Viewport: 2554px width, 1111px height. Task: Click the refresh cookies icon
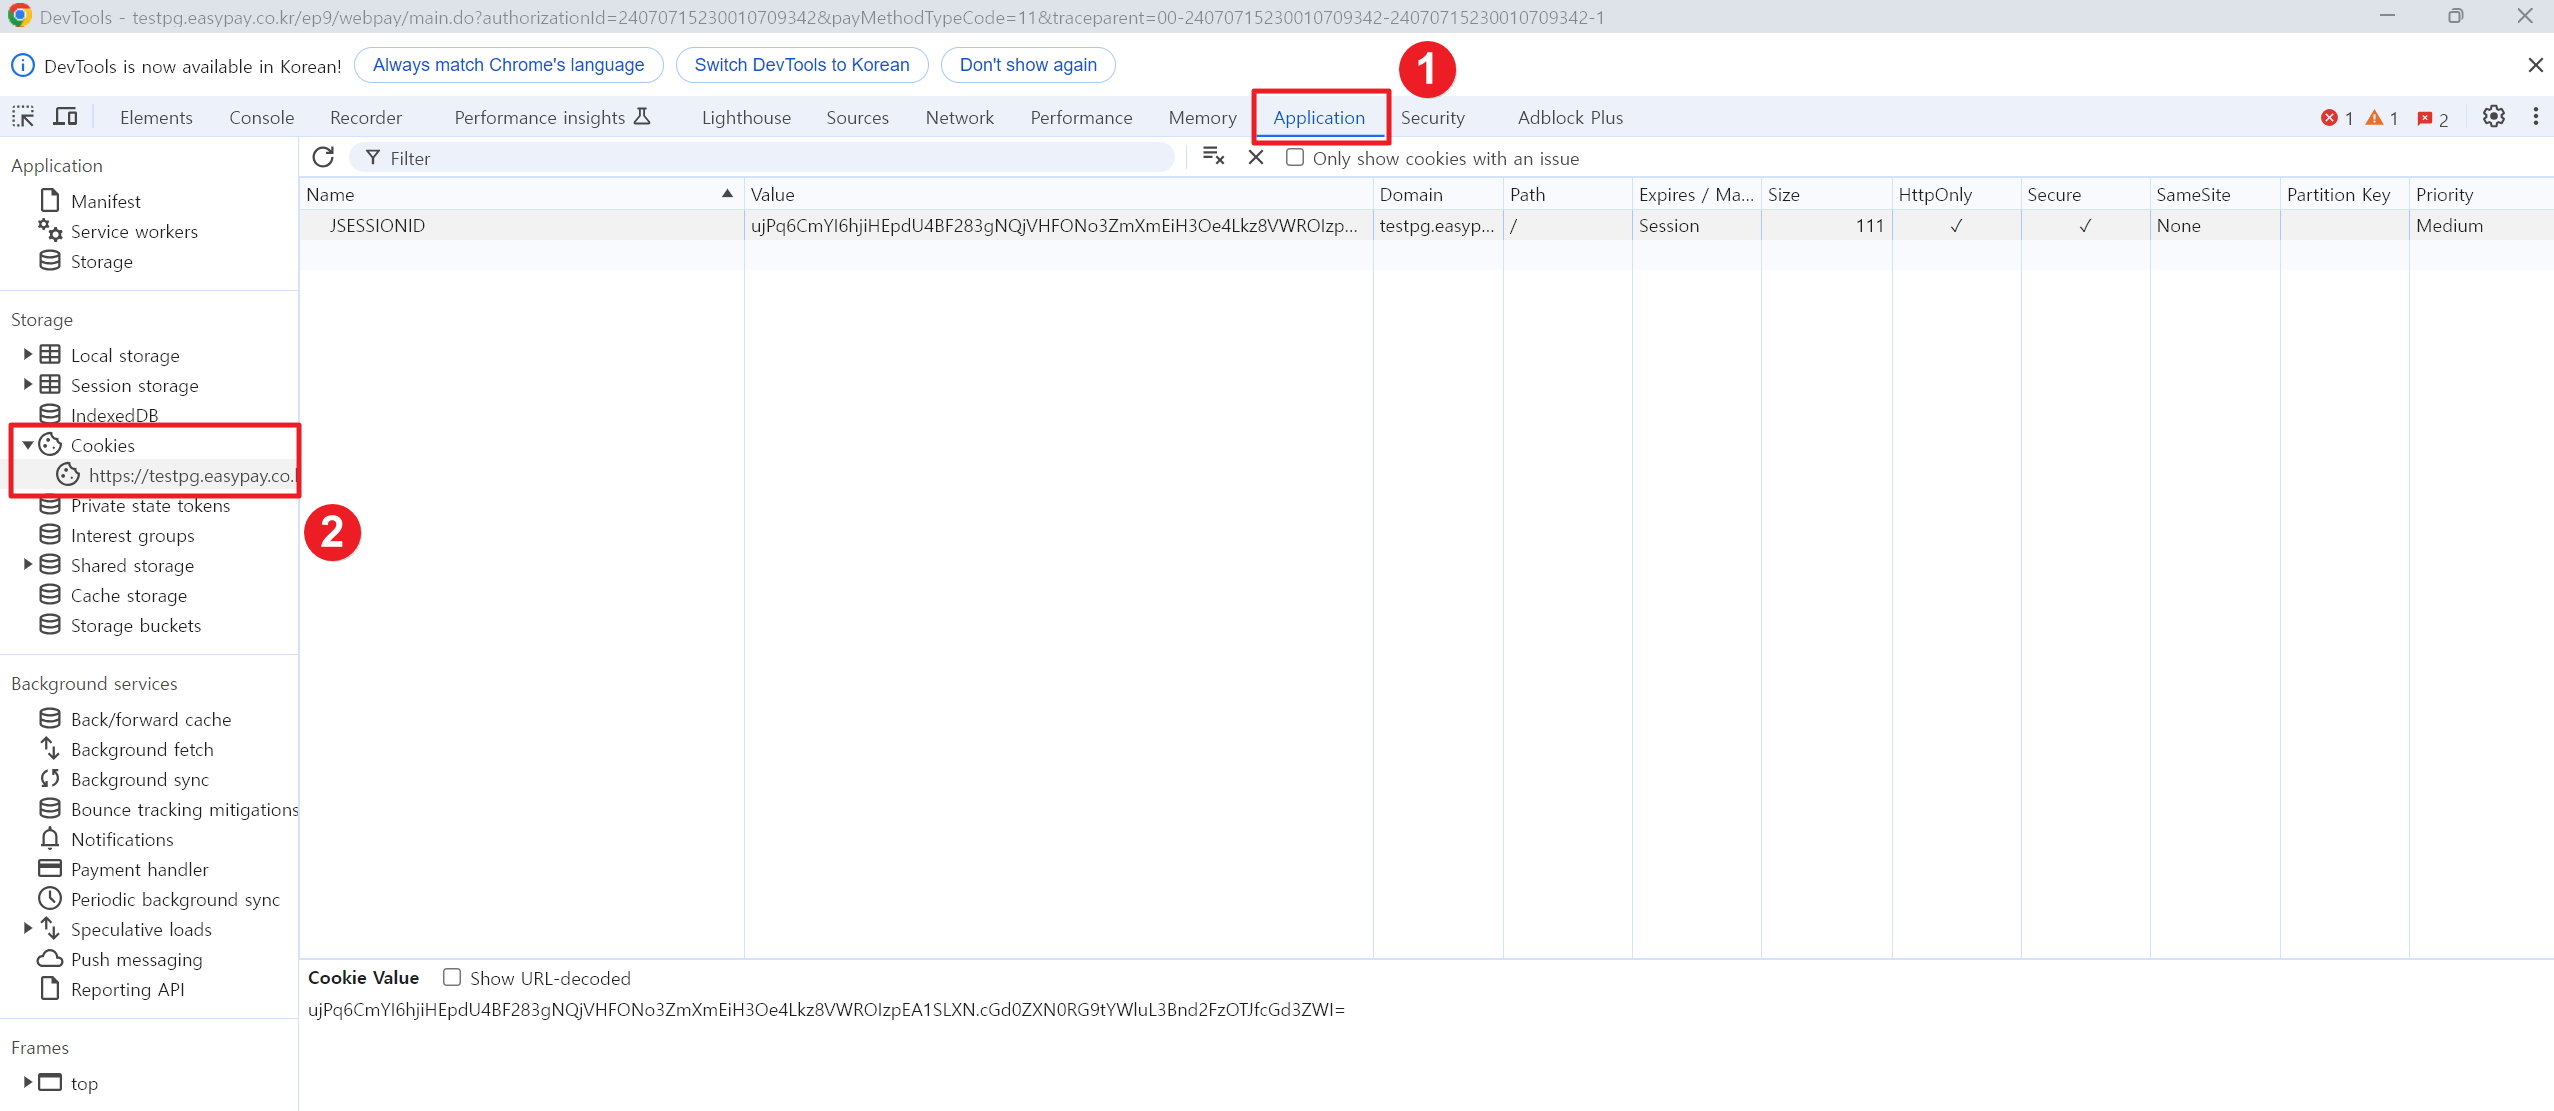coord(323,157)
